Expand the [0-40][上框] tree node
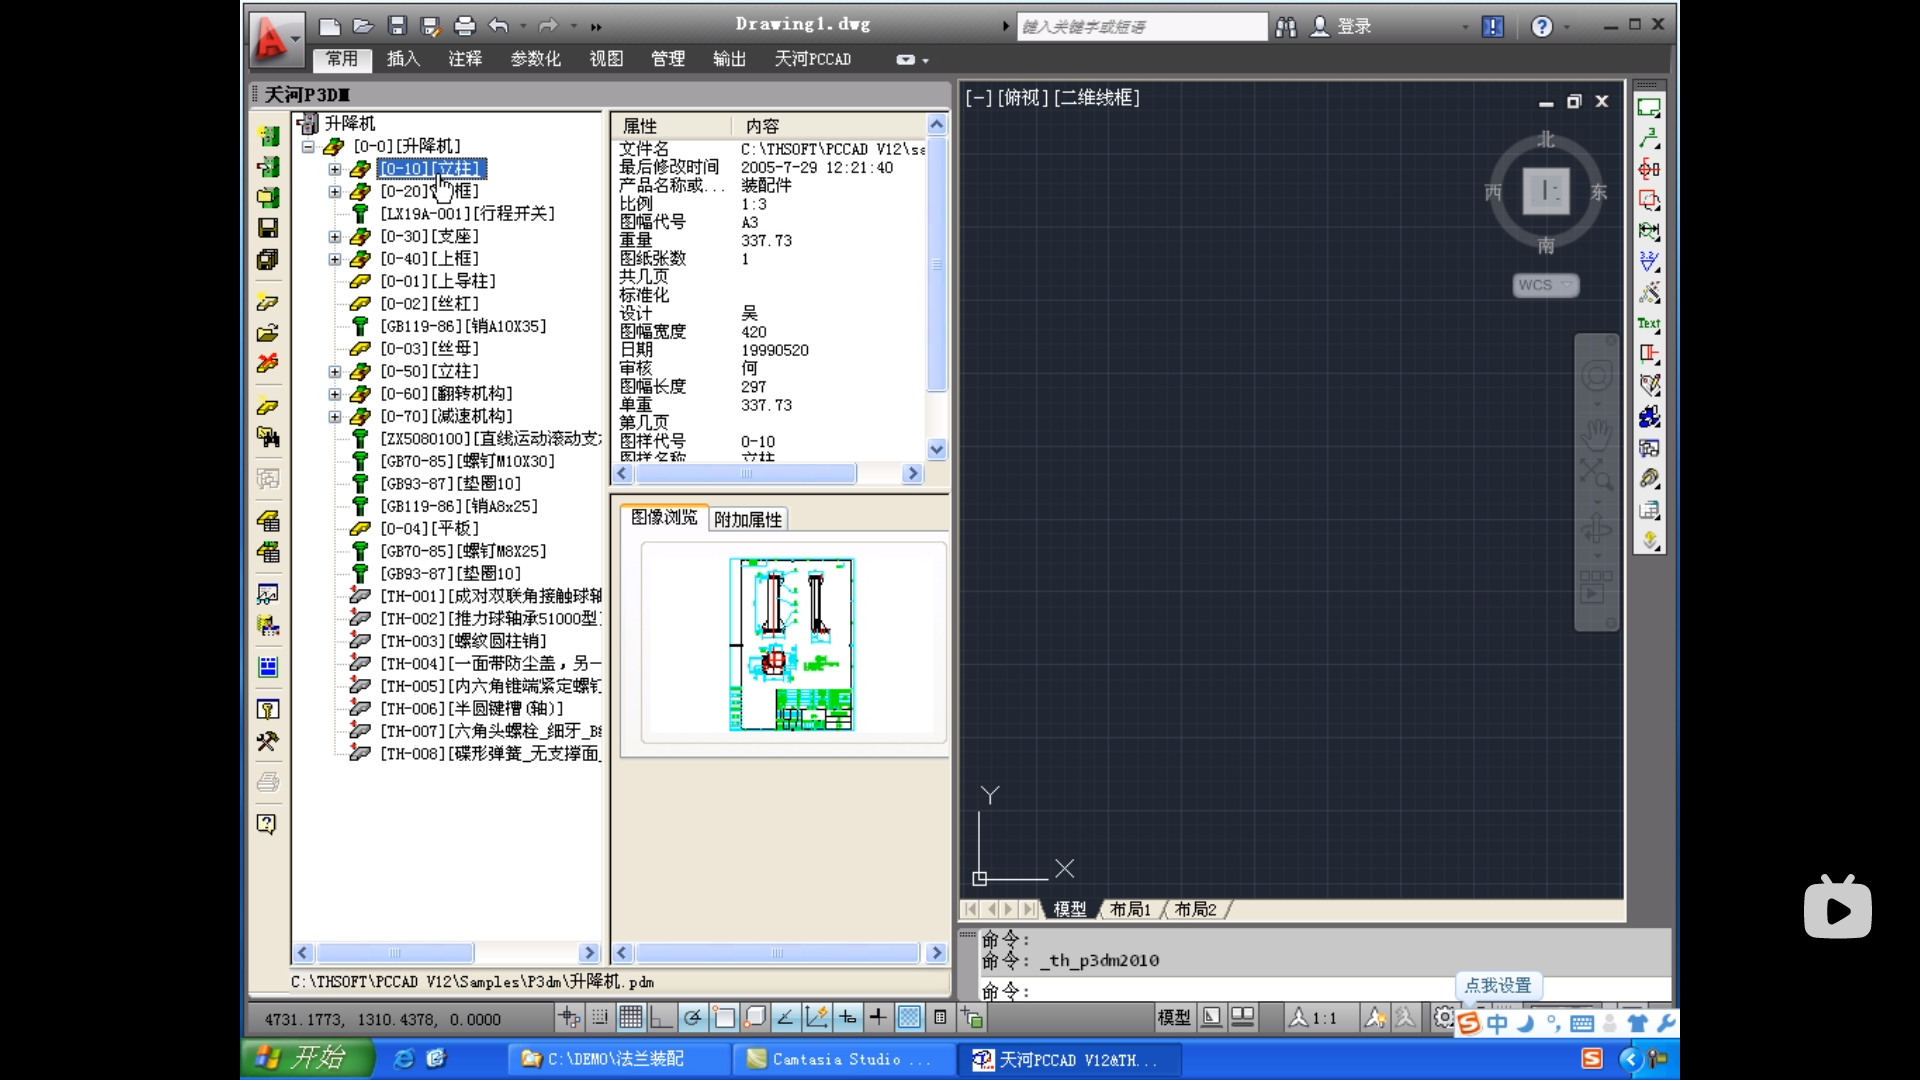Image resolution: width=1921 pixels, height=1081 pixels. (335, 259)
